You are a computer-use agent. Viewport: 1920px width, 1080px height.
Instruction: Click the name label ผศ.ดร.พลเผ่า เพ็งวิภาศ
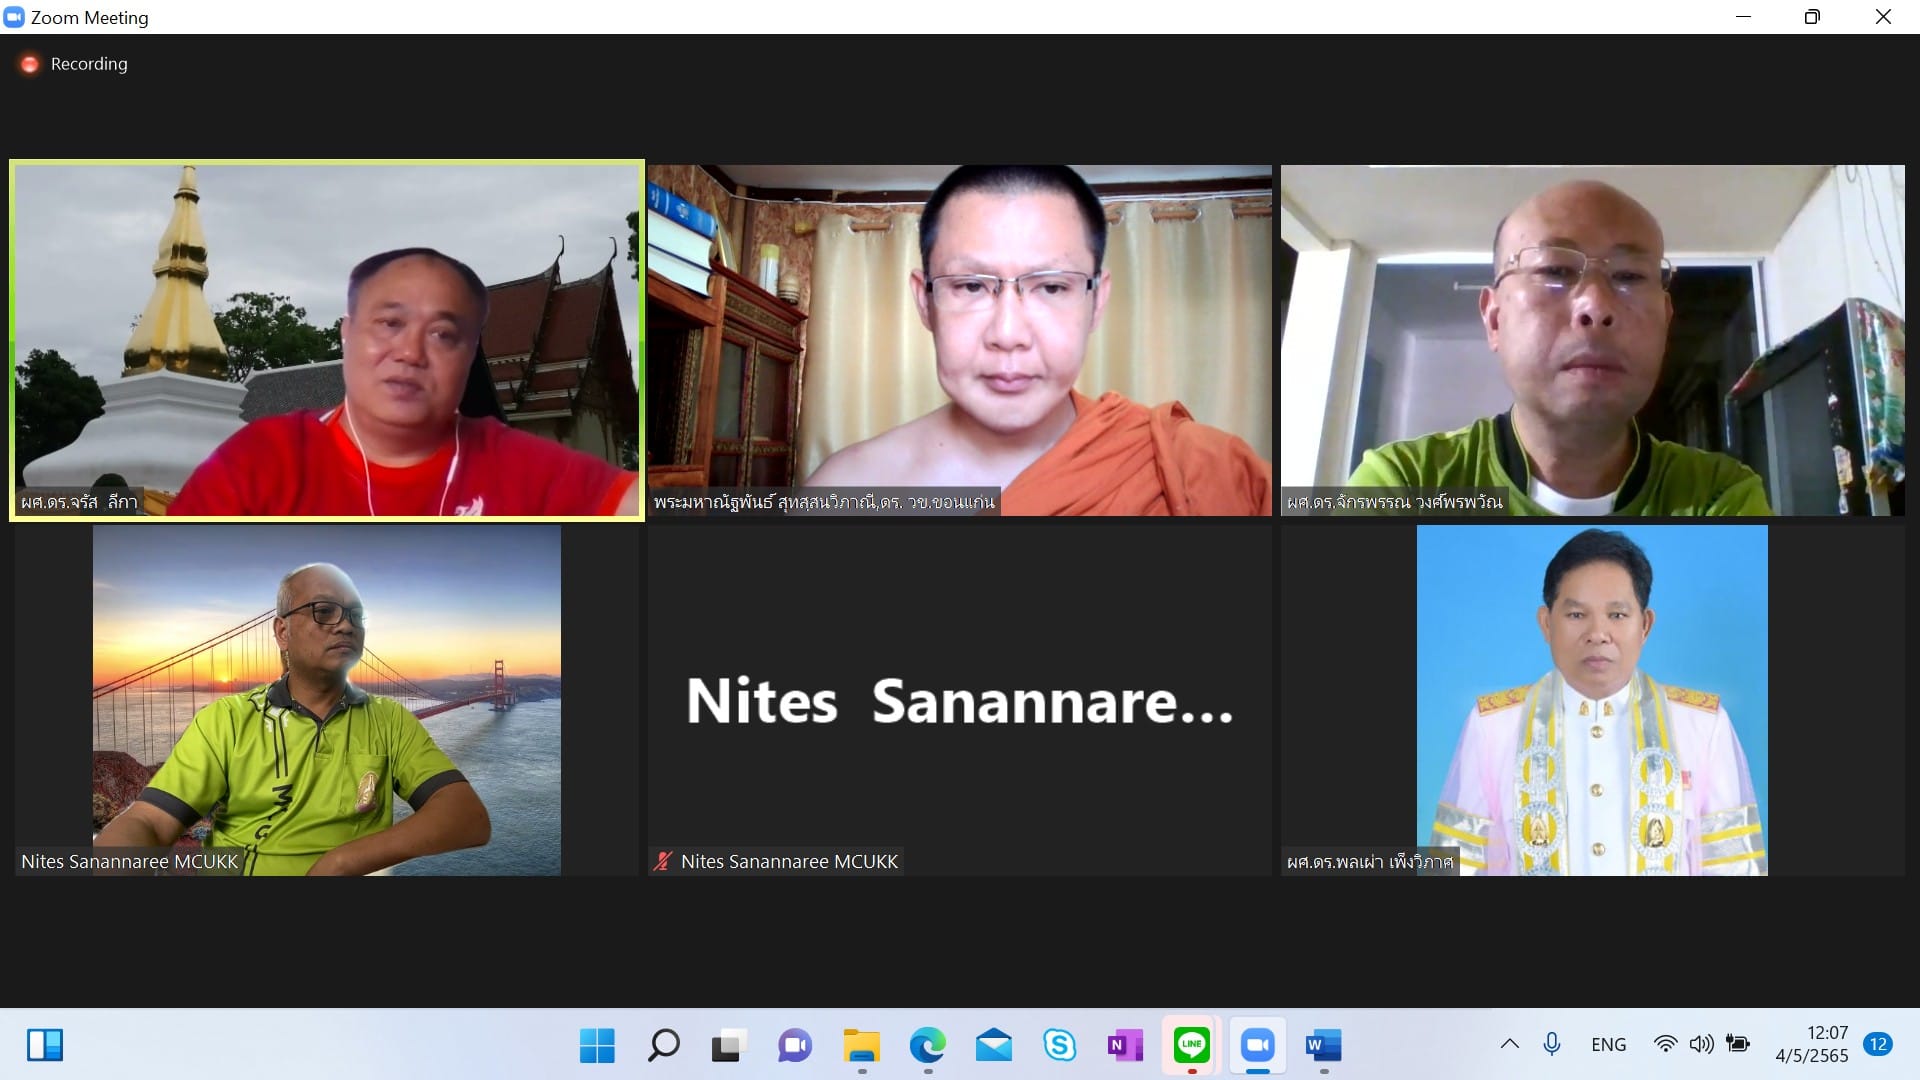1370,861
